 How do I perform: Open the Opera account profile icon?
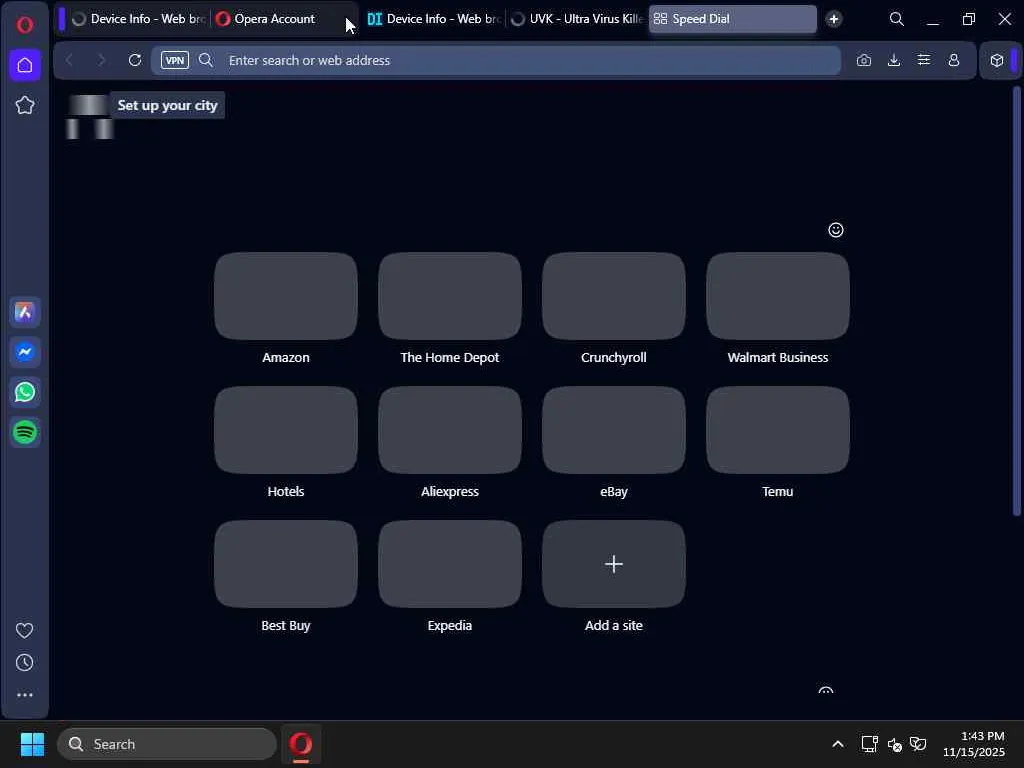[953, 60]
